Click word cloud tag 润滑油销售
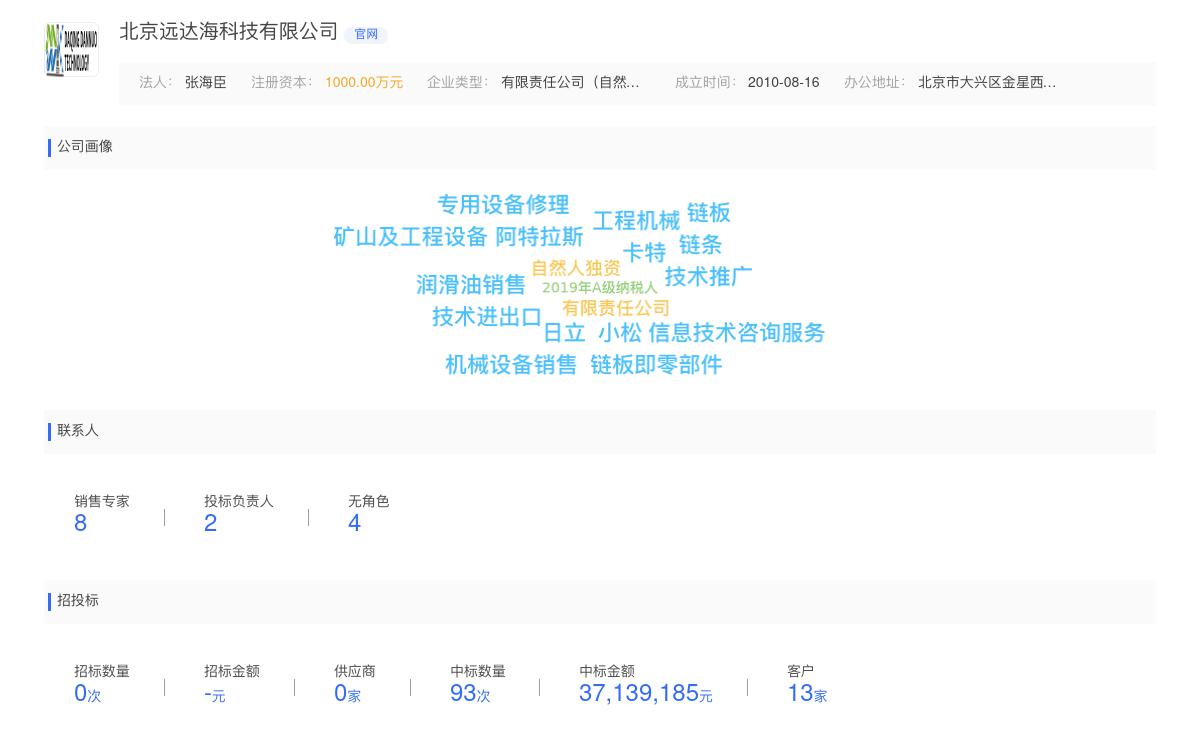1200x752 pixels. [471, 285]
